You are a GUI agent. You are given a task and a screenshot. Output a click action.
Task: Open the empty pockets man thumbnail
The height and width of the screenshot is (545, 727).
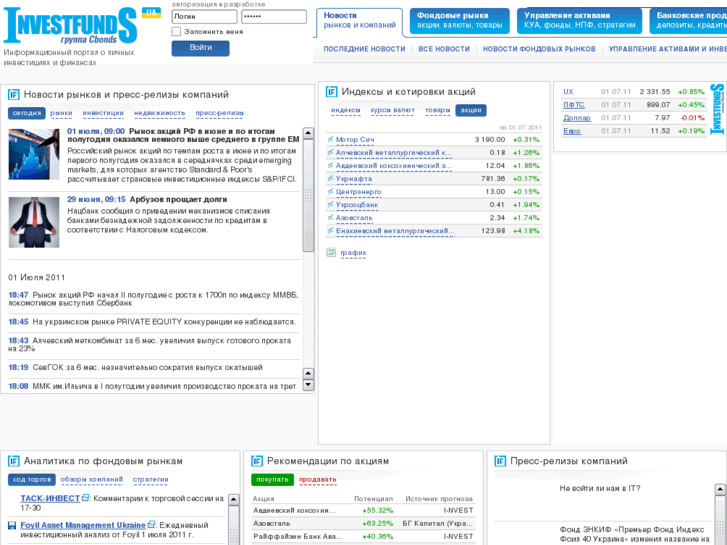coord(34,222)
